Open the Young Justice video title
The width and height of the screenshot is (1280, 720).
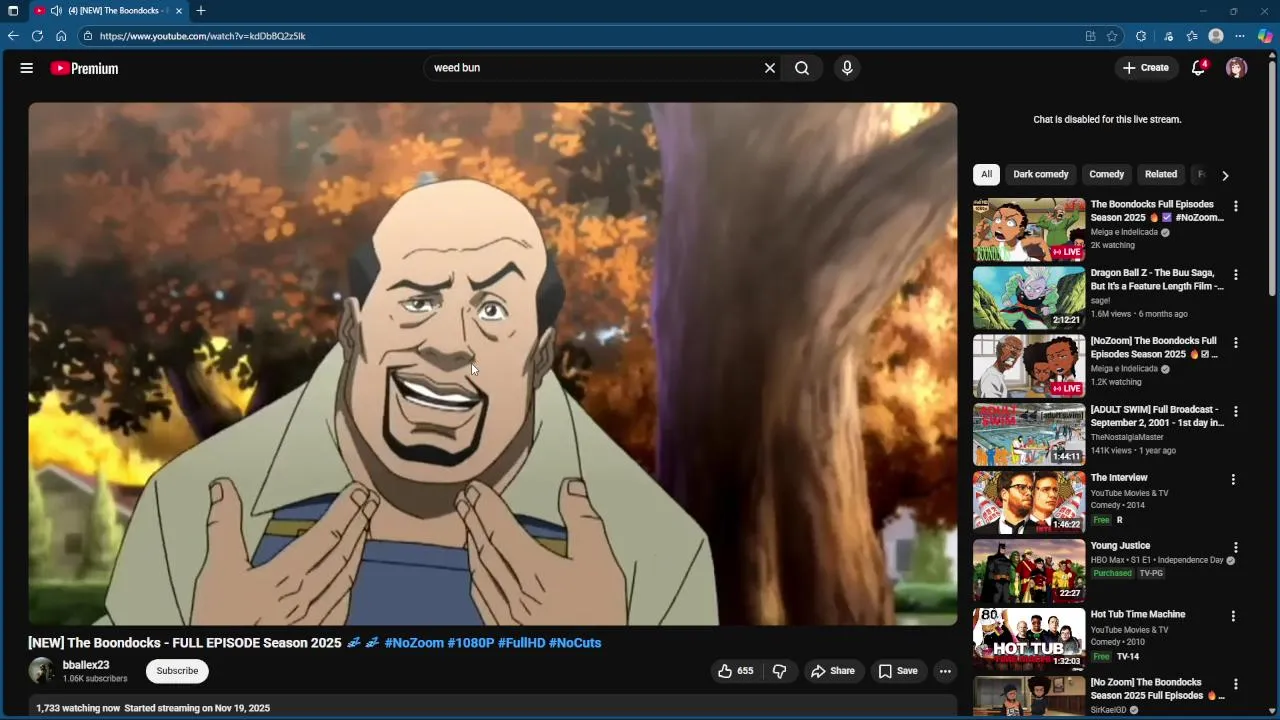tap(1120, 546)
